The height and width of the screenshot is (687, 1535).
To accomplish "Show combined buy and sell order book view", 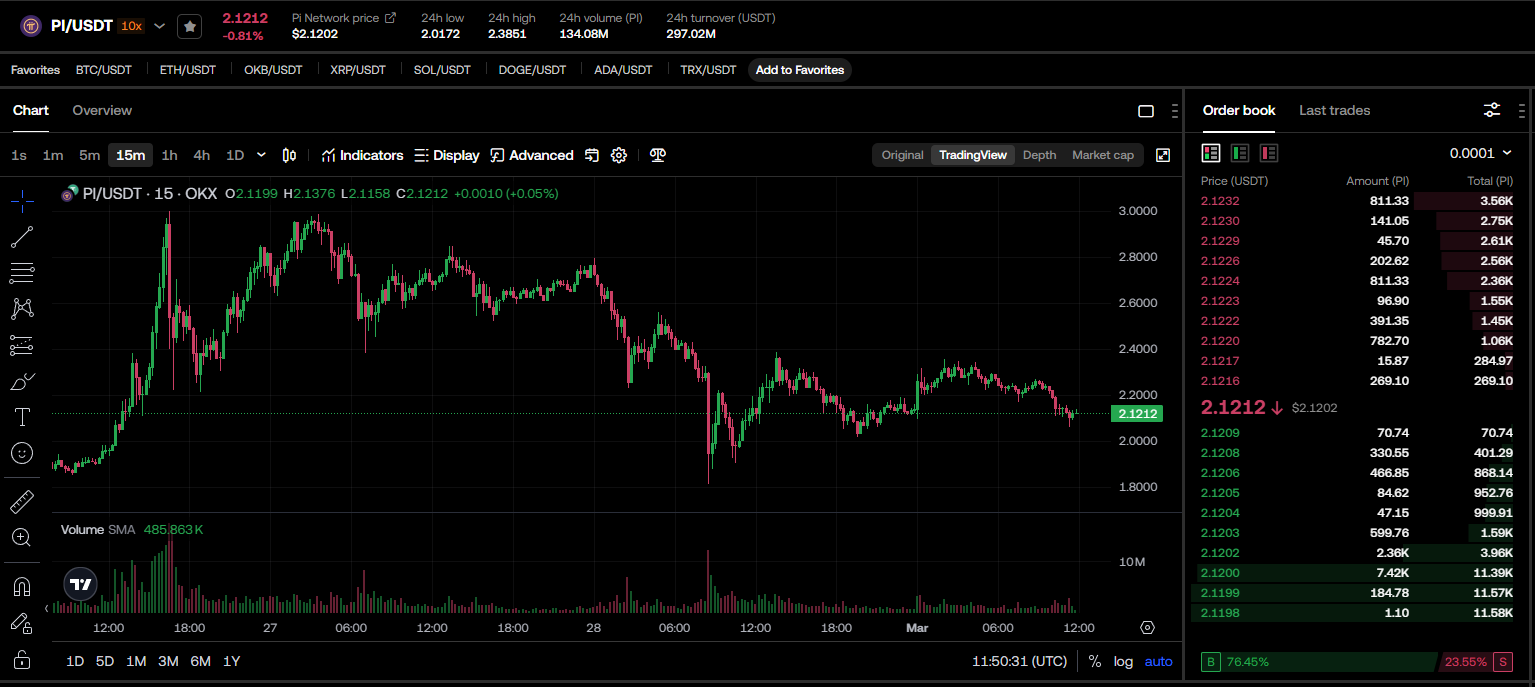I will tap(1211, 153).
